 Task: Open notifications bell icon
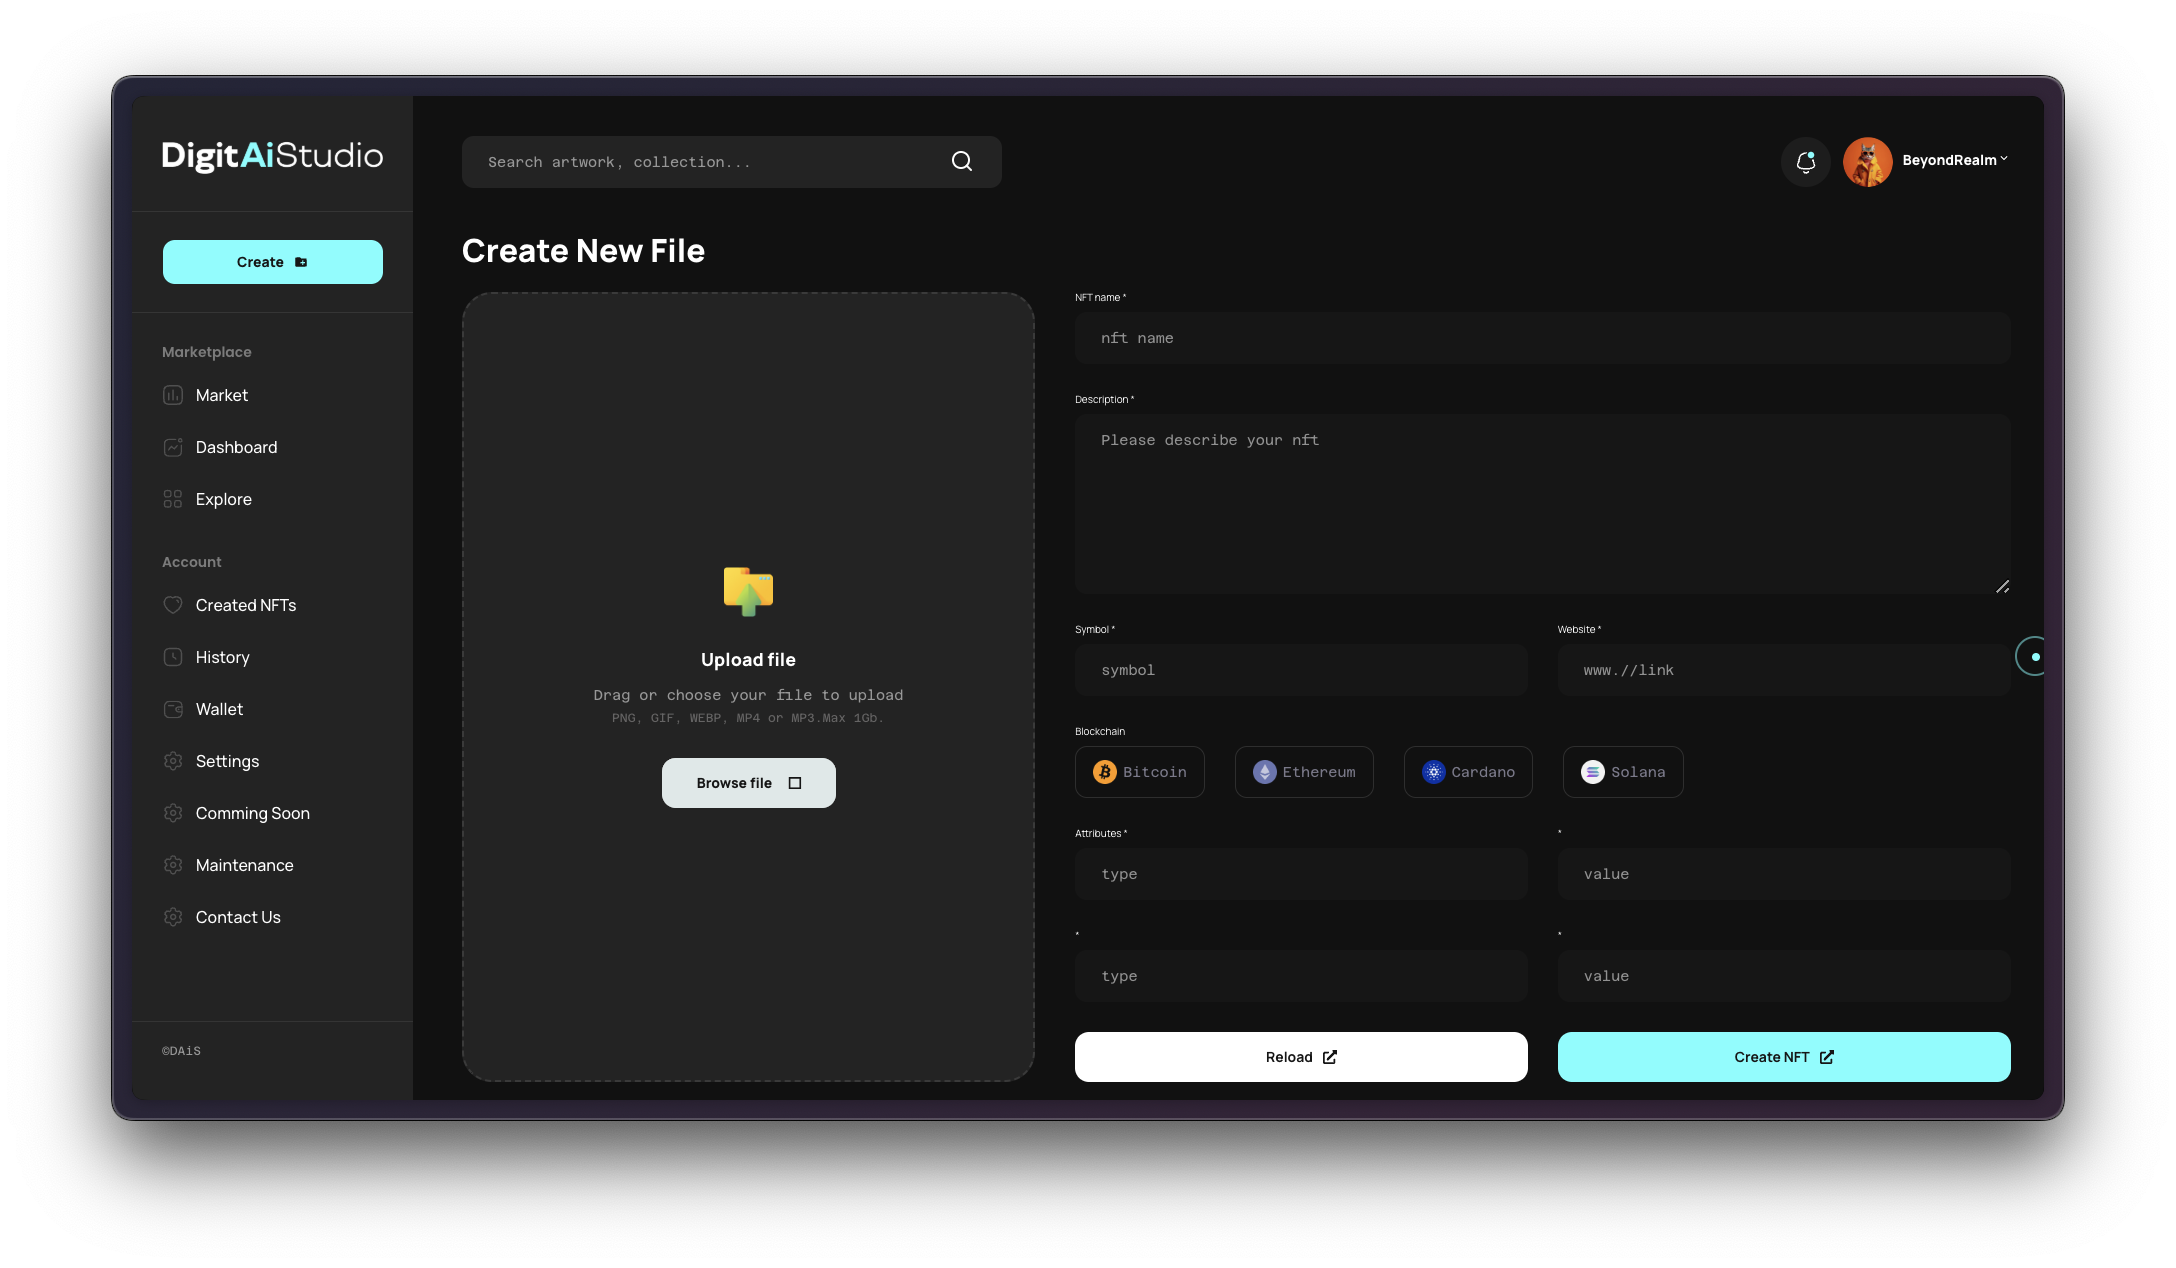(1805, 161)
